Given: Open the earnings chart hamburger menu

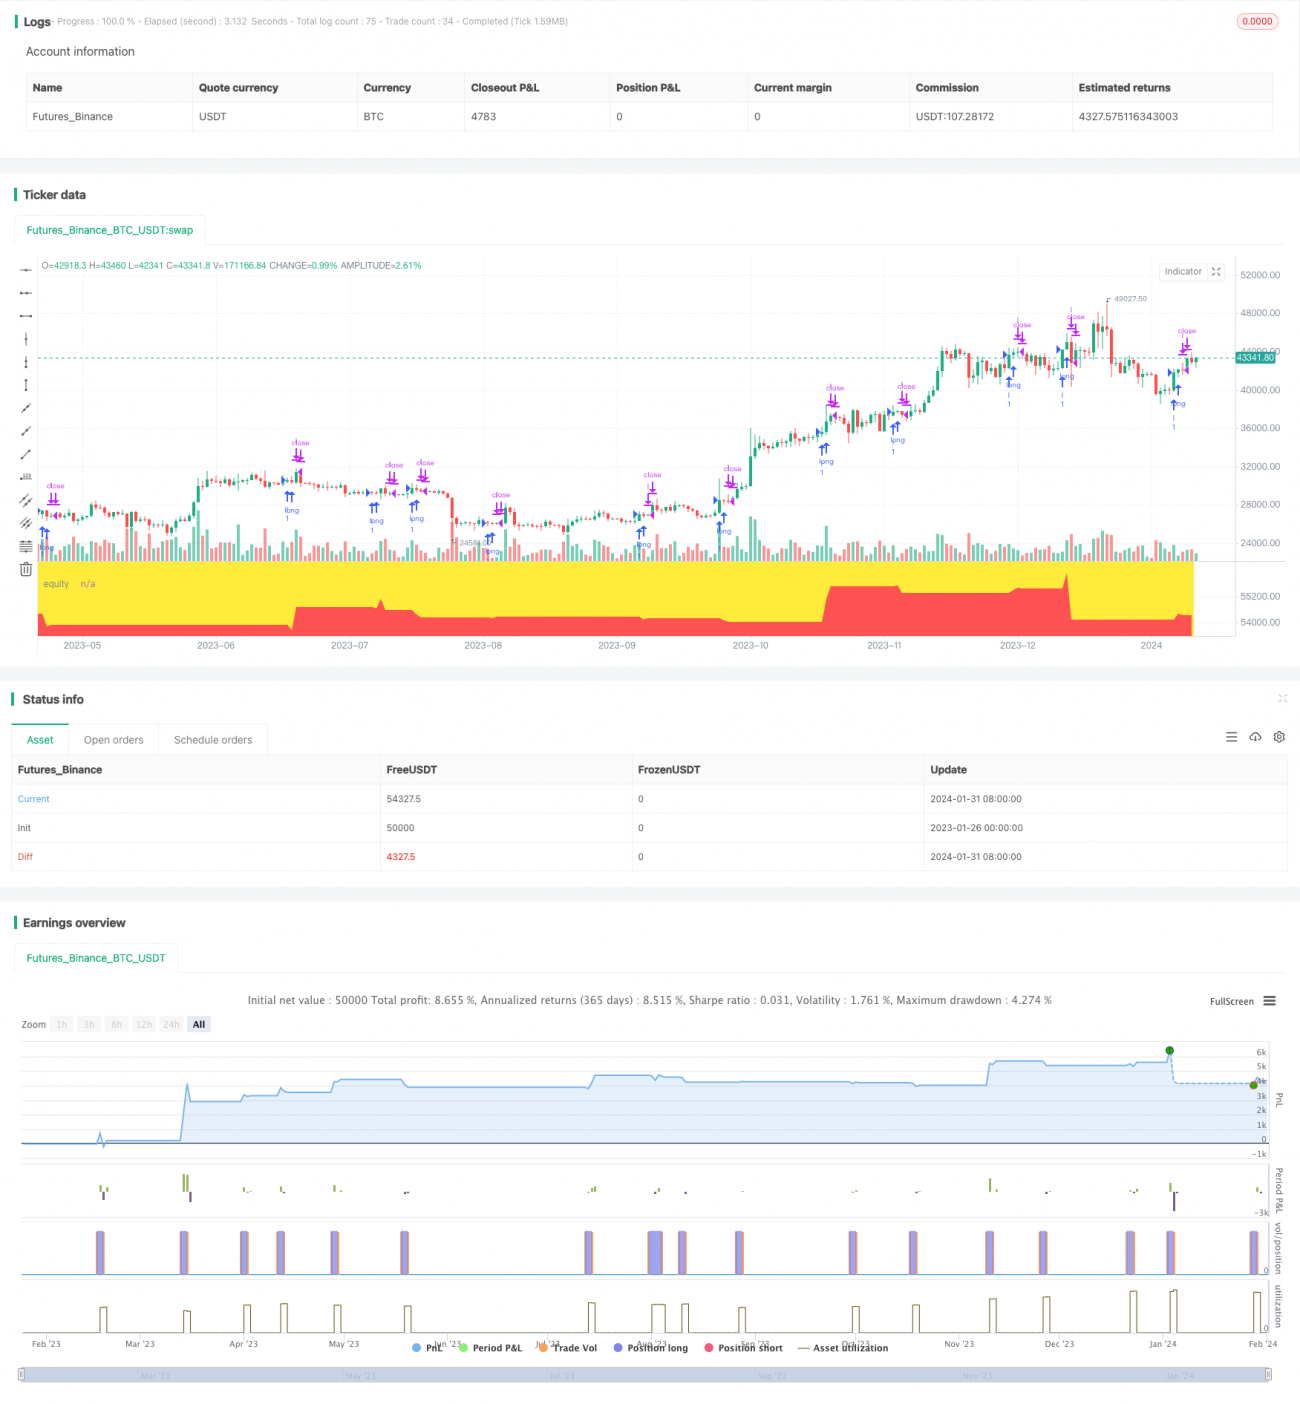Looking at the screenshot, I should (1269, 1001).
